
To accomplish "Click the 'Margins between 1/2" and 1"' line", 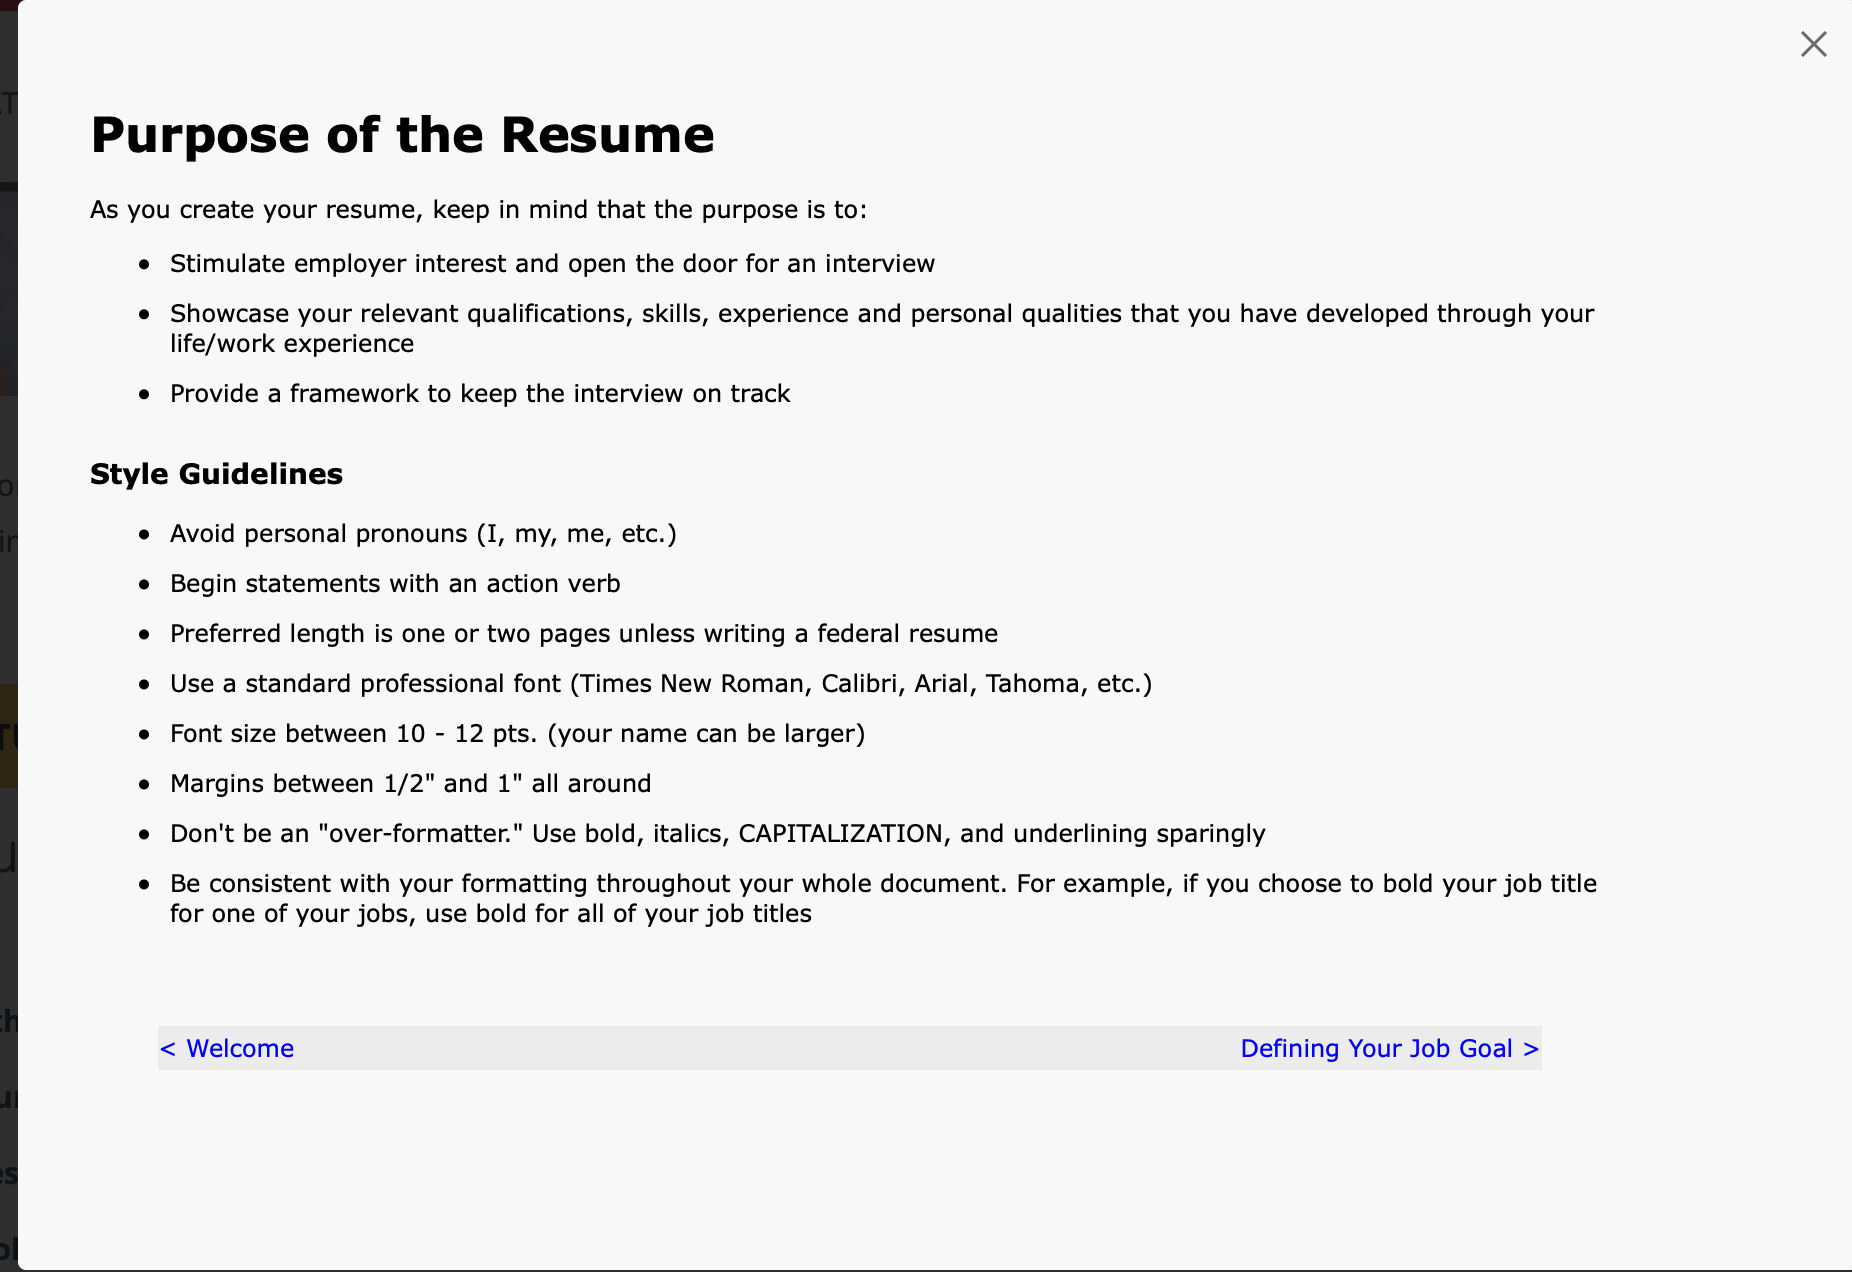I will 410,783.
